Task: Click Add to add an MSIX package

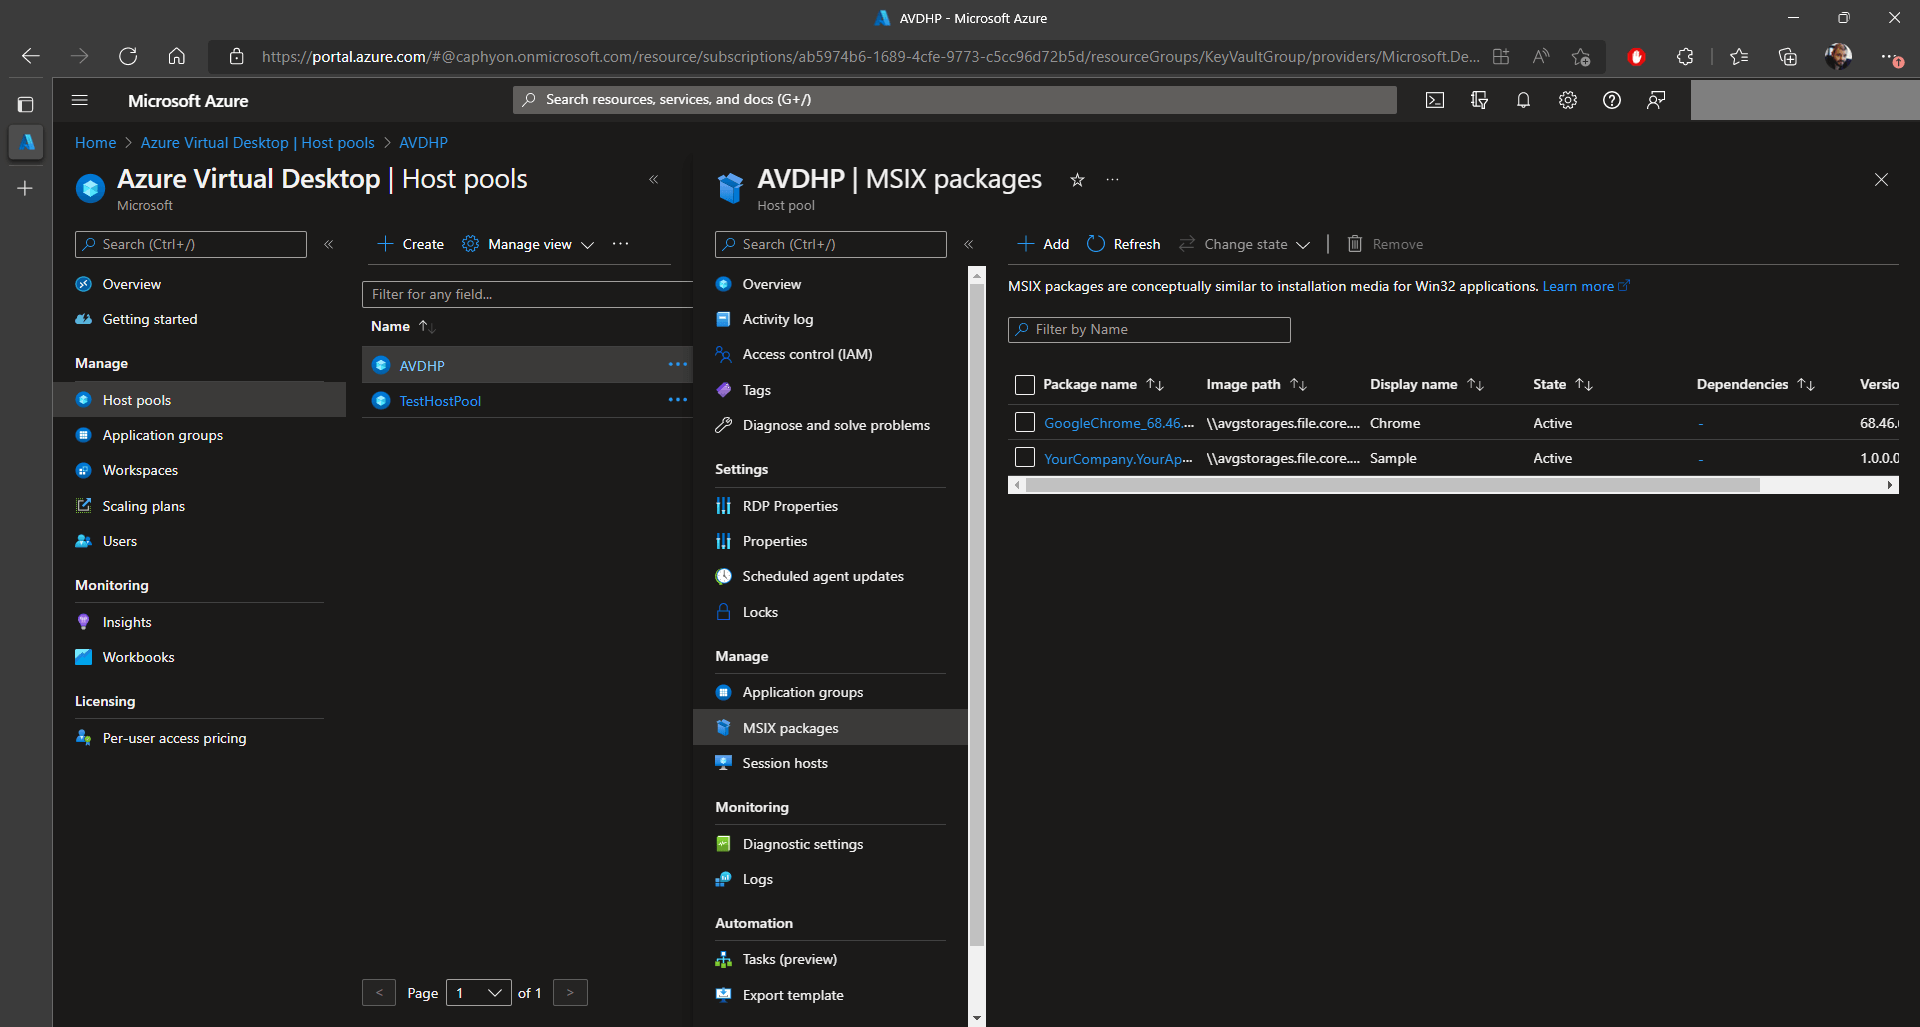Action: pos(1043,244)
